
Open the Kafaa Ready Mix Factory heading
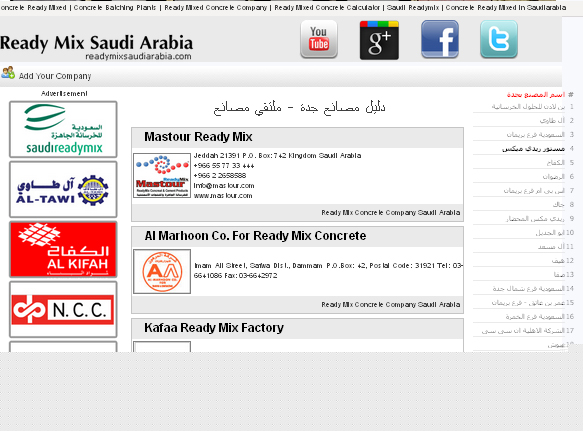[214, 328]
